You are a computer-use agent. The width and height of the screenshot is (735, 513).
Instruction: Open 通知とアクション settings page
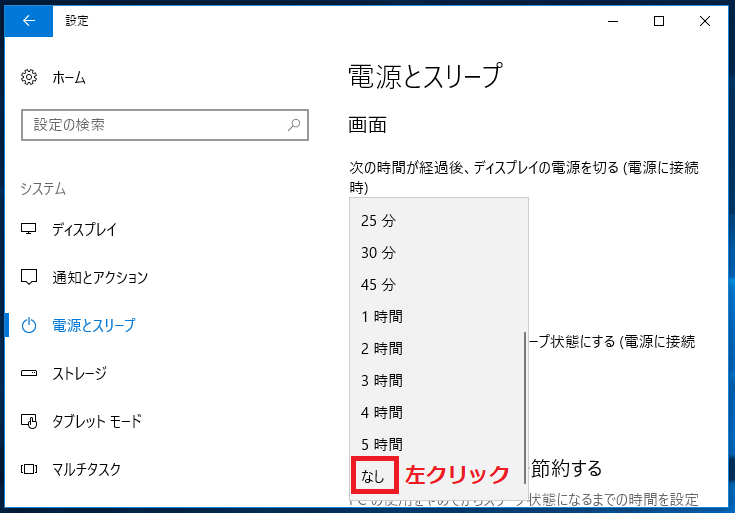point(100,278)
